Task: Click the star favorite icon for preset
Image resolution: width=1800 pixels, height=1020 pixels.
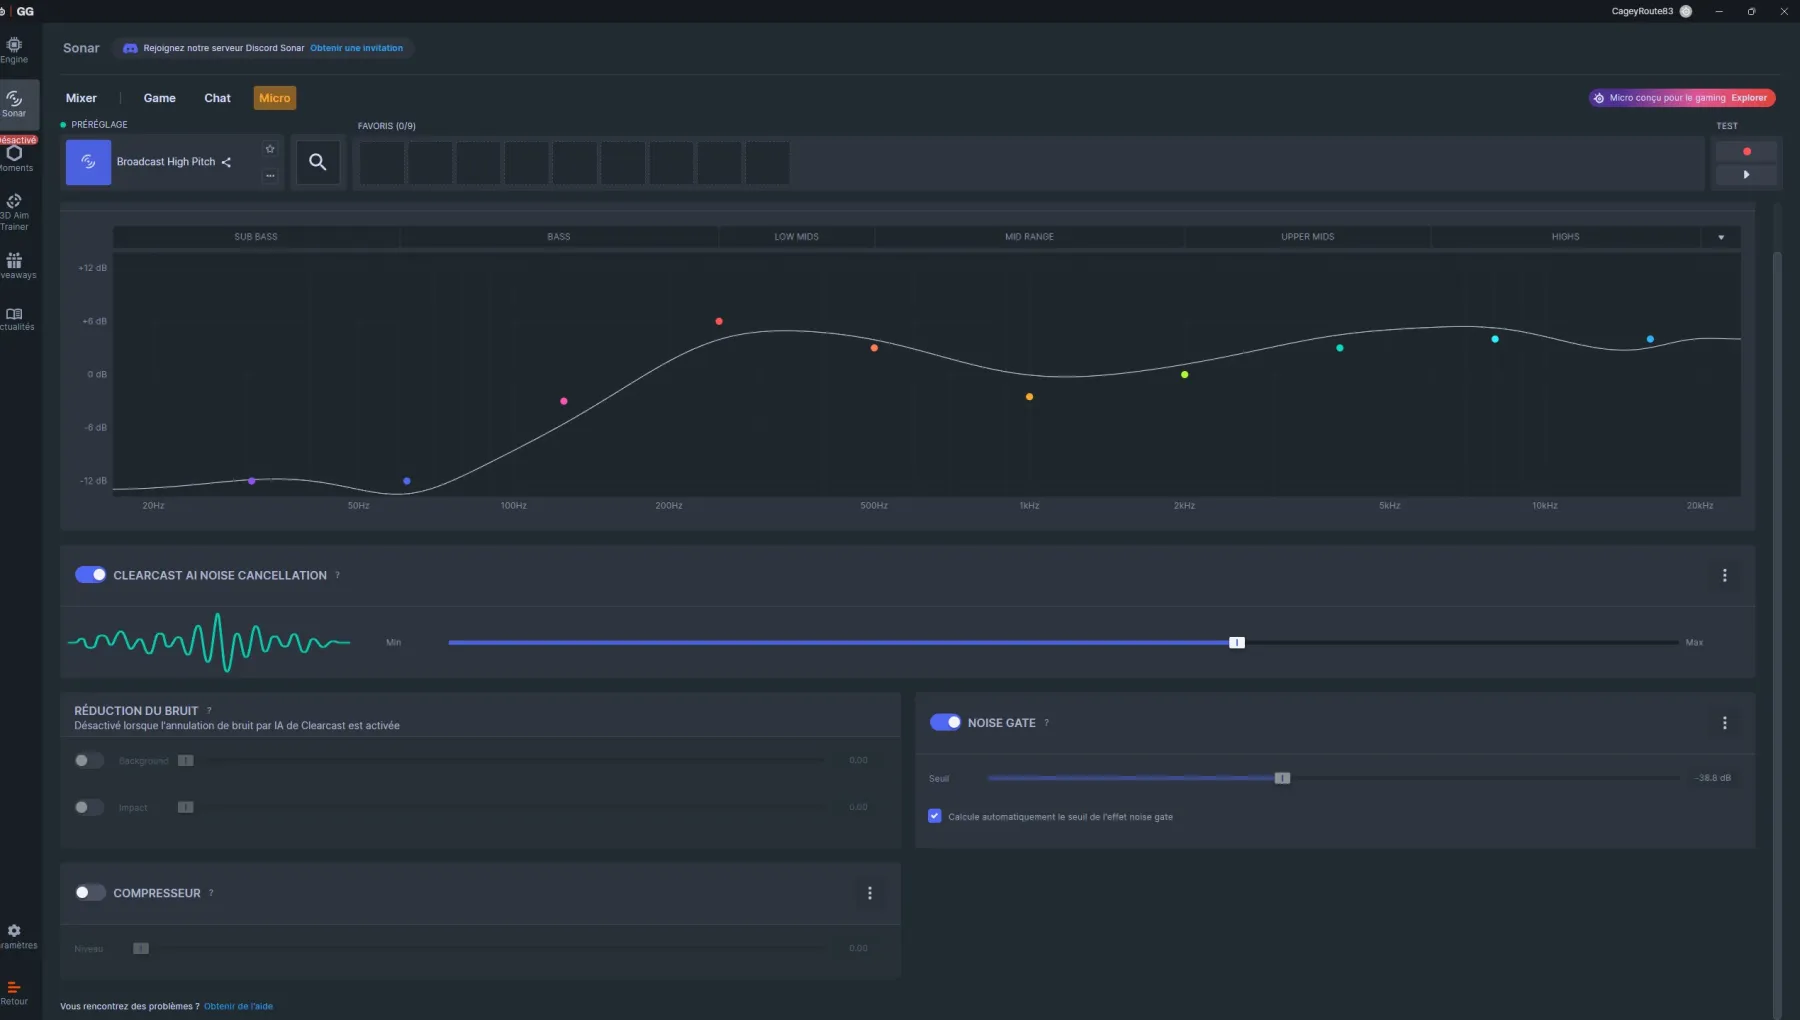Action: [x=270, y=149]
